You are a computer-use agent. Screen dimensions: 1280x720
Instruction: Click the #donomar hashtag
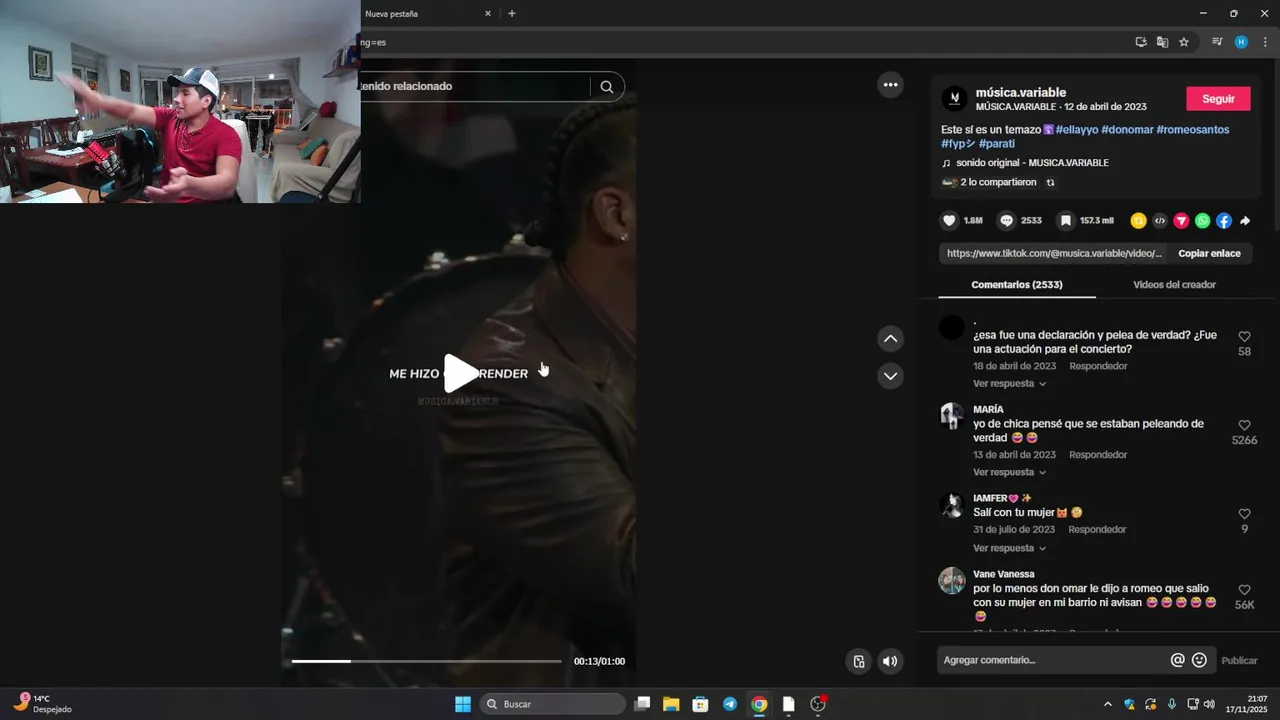[1127, 130]
